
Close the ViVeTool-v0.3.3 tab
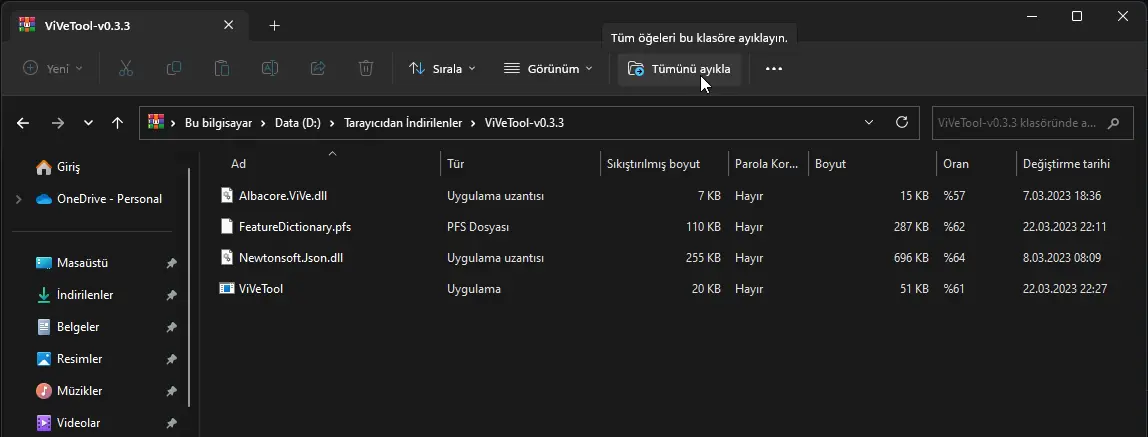[228, 25]
